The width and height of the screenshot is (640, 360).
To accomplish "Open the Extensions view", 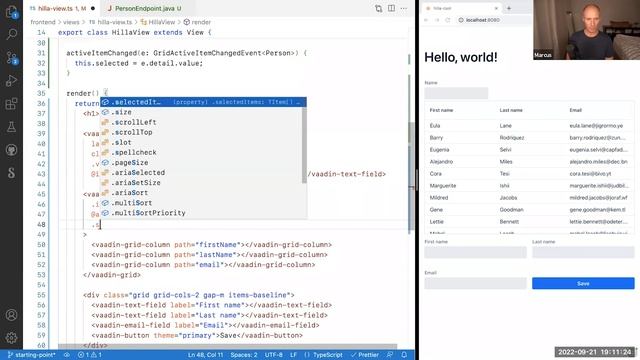I will point(11,104).
